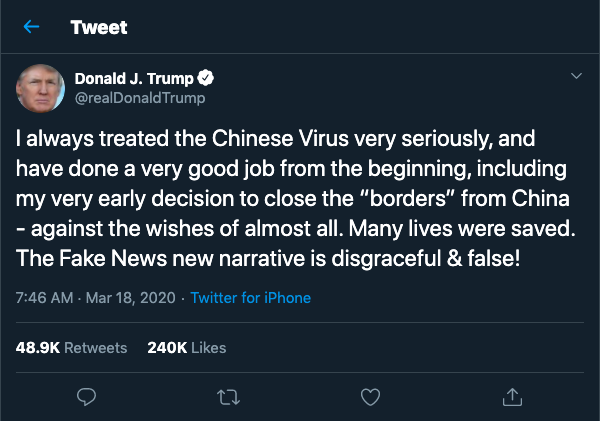This screenshot has height=421, width=600.
Task: Click the tweet's first line of text
Action: click(276, 139)
